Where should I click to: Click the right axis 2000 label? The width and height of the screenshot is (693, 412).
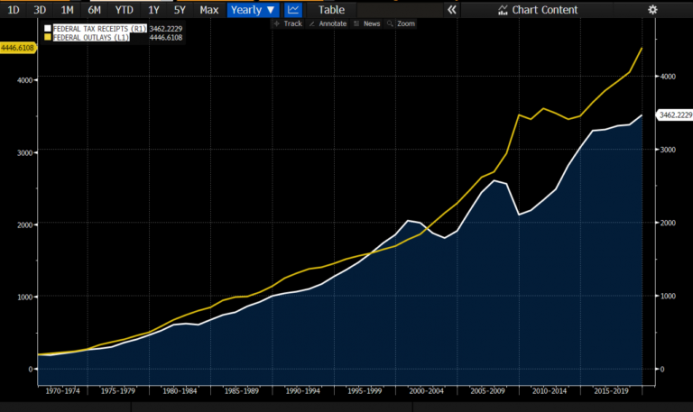point(668,223)
